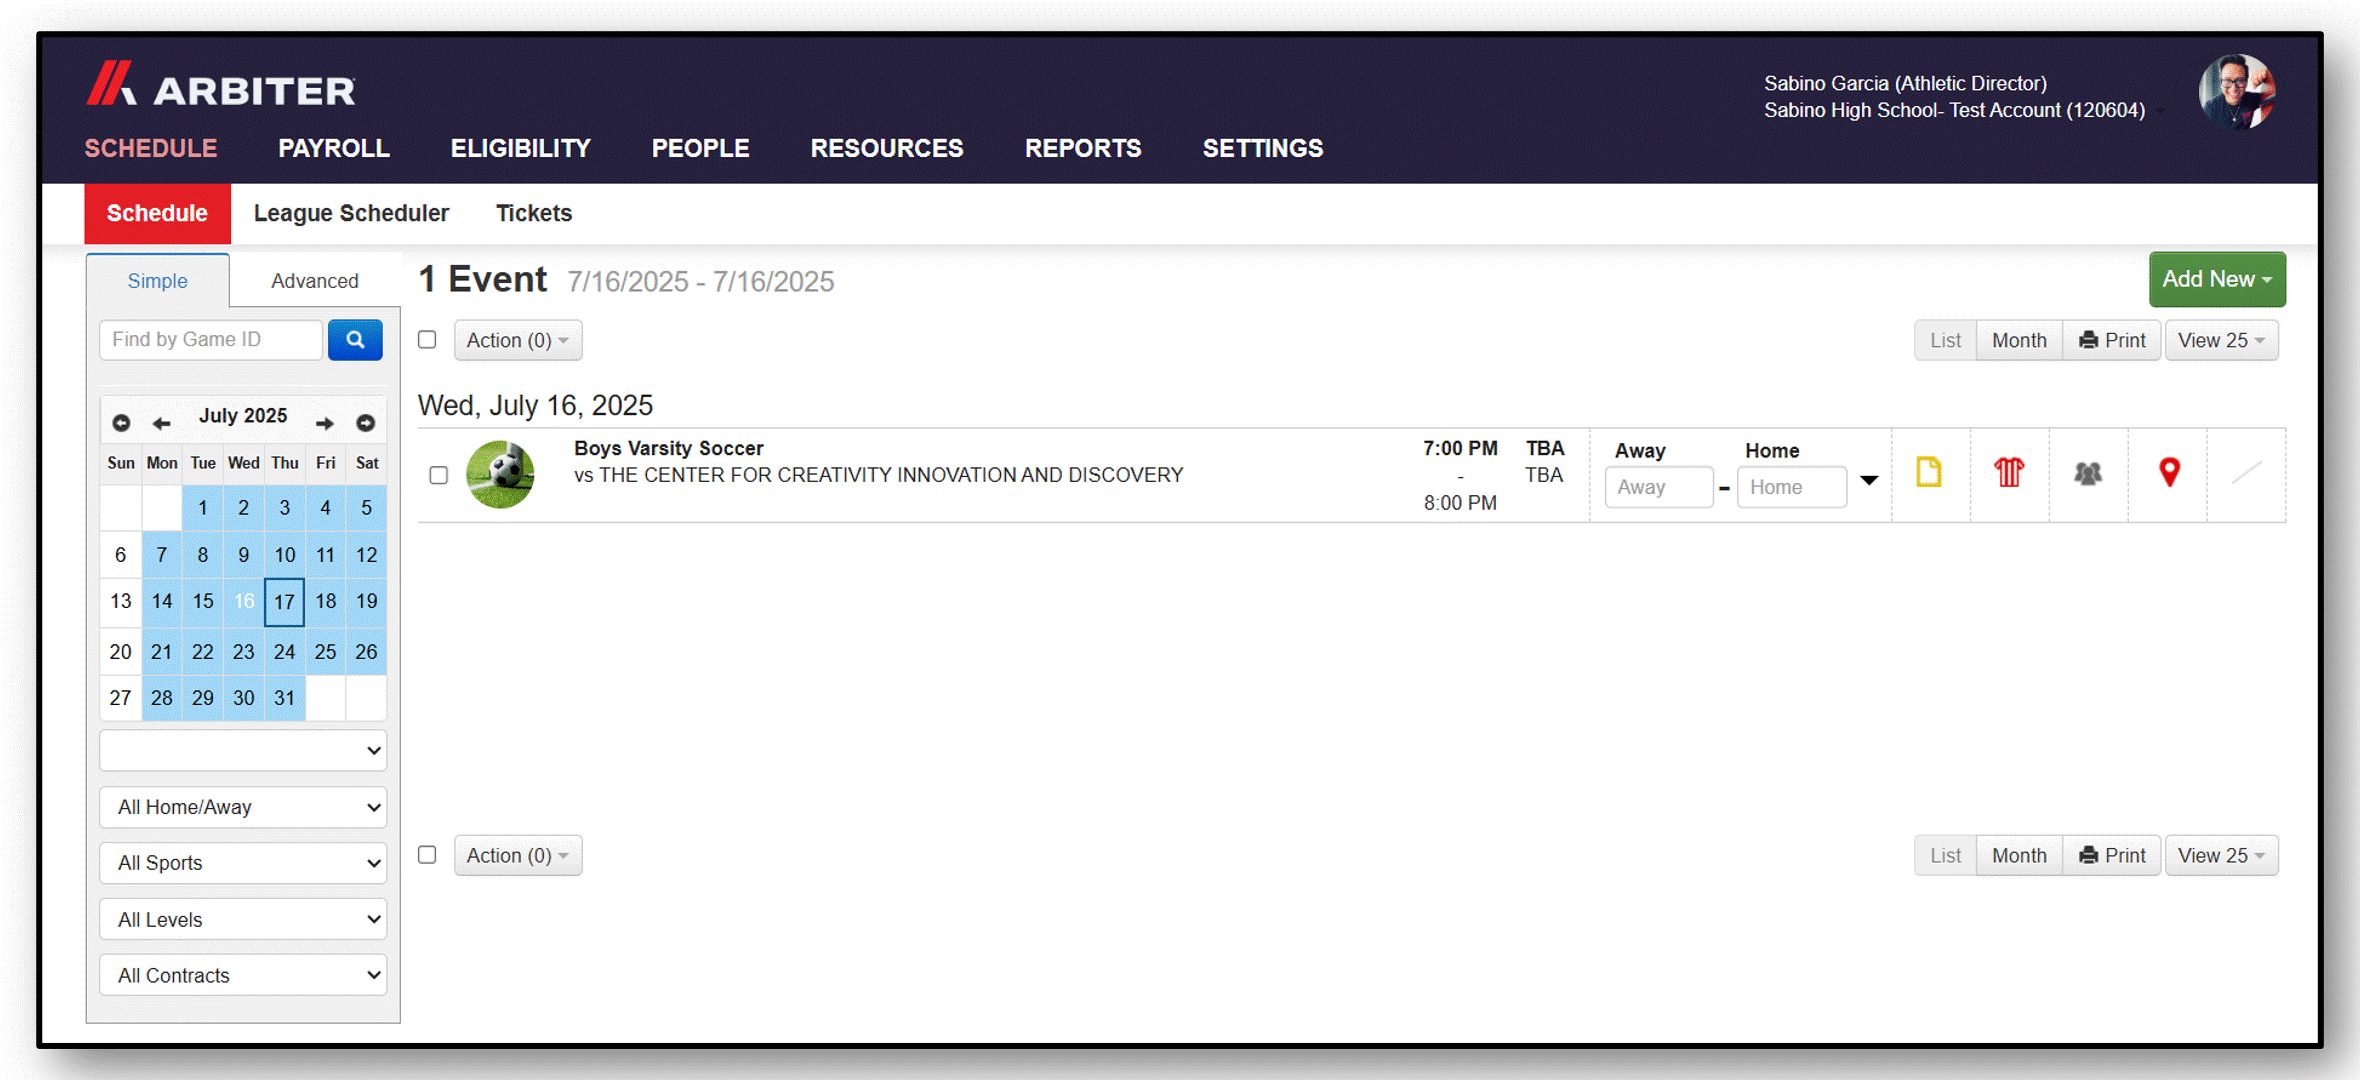Open Boys Varsity Soccer event title
This screenshot has height=1080, width=2360.
(668, 448)
